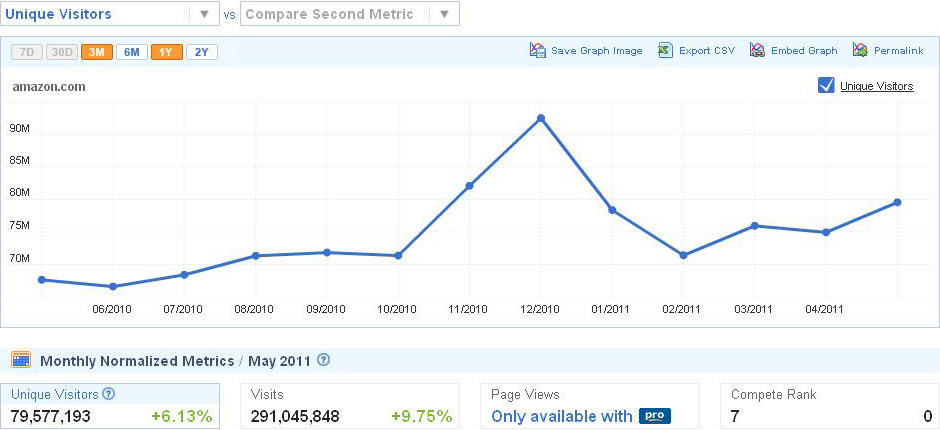Click the +9.75% visits change value
Screen dimensions: 940x430
pyautogui.click(x=421, y=416)
